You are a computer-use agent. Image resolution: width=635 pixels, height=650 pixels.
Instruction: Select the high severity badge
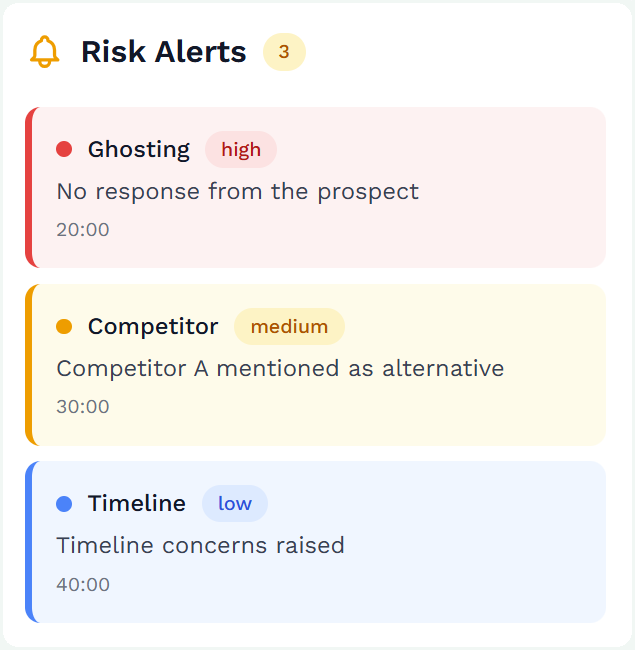coord(241,149)
